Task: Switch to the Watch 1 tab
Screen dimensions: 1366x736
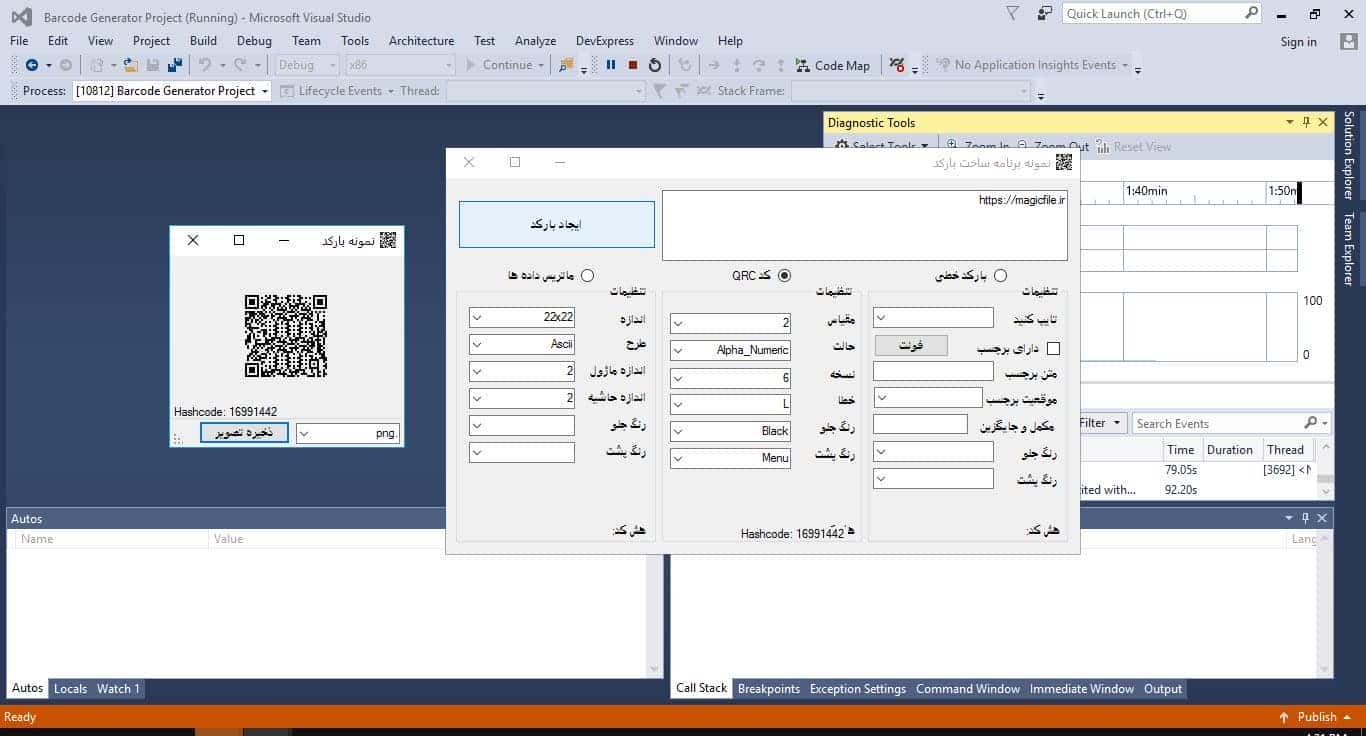Action: pyautogui.click(x=118, y=688)
